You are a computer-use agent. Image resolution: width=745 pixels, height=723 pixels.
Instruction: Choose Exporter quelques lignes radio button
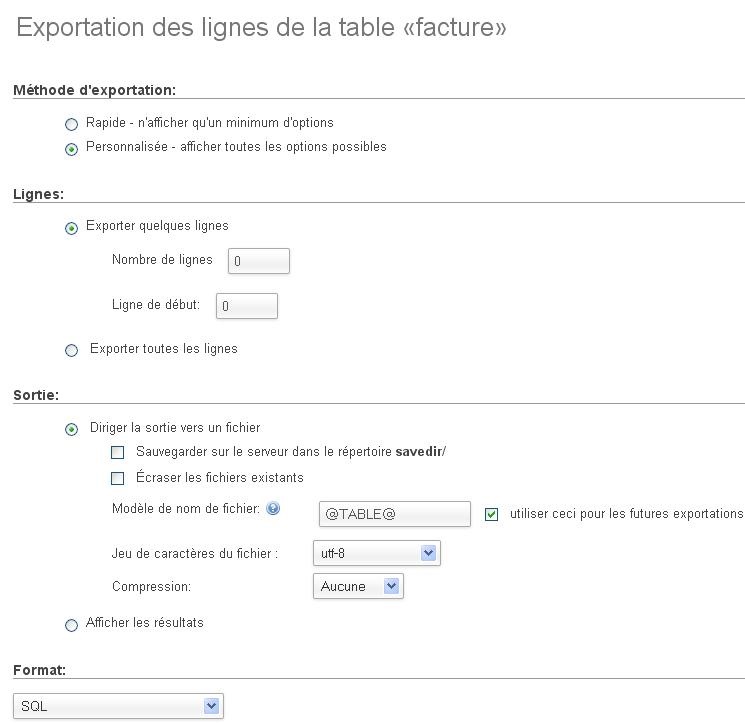[71, 228]
